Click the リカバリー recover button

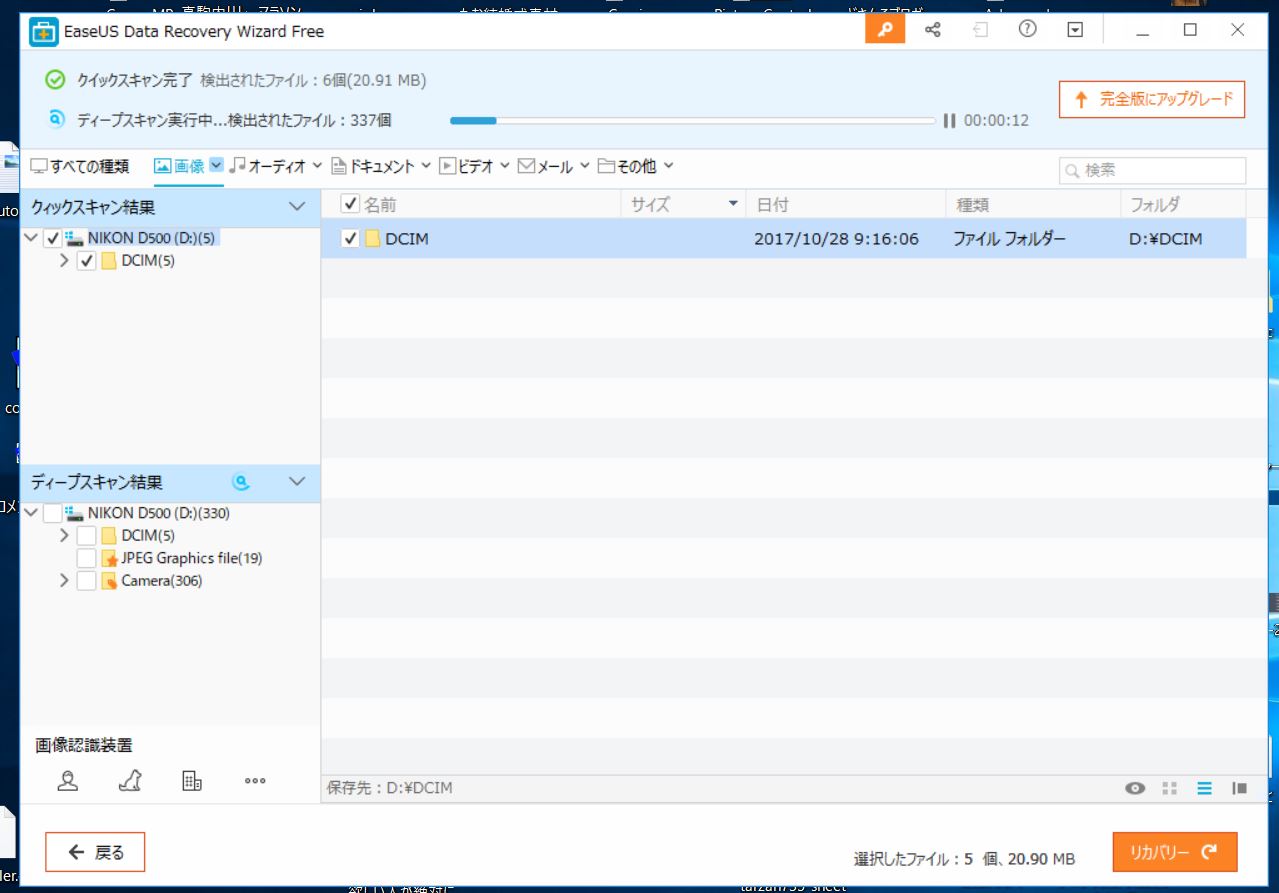coord(1175,852)
